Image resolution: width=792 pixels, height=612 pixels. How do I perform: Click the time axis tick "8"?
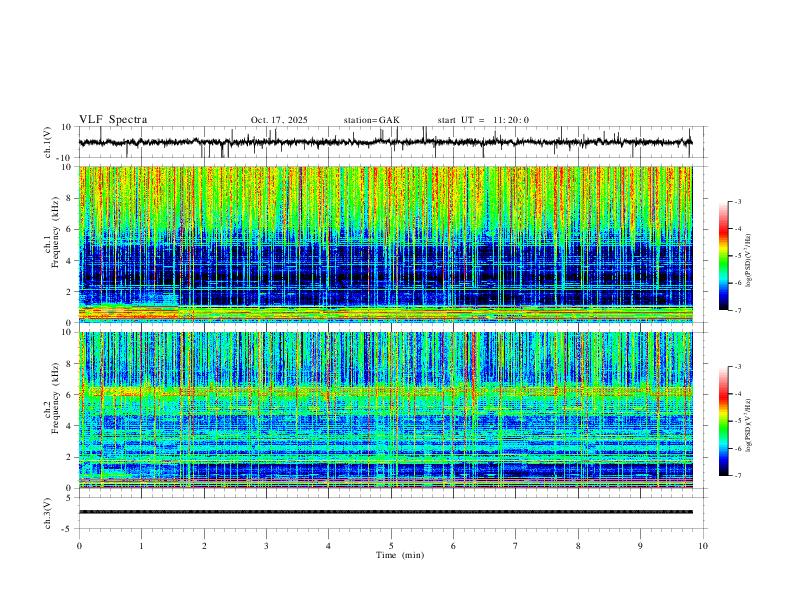point(578,546)
